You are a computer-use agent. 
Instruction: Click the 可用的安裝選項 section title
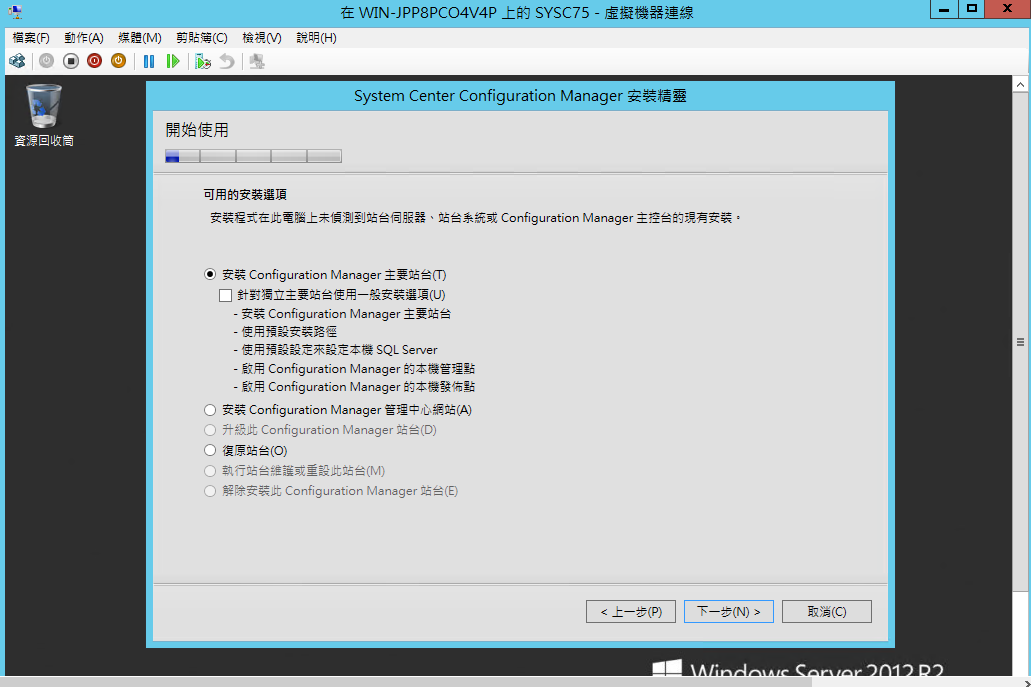pyautogui.click(x=245, y=195)
